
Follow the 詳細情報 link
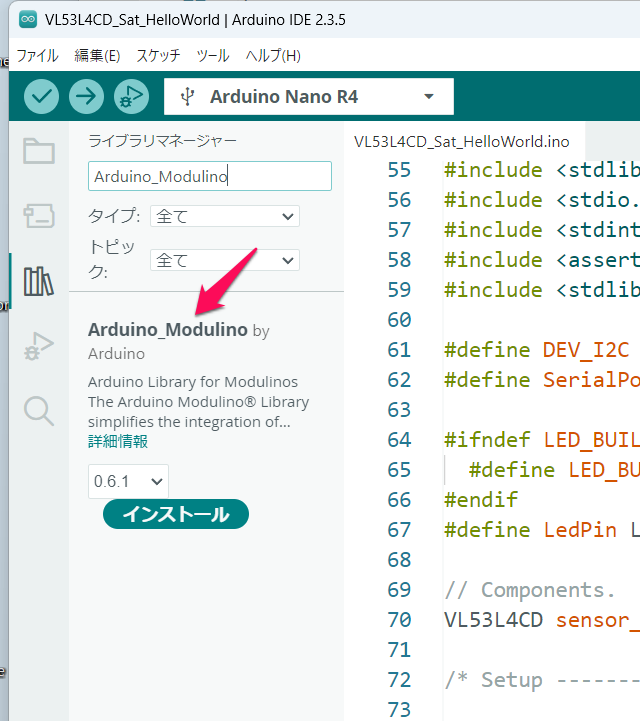pyautogui.click(x=118, y=441)
